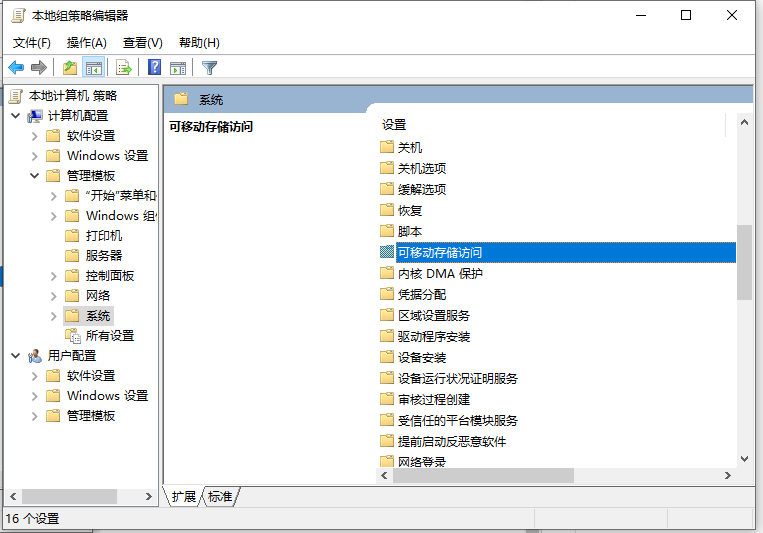763x533 pixels.
Task: Select 受信任的平台模块服务 in list
Action: [457, 420]
